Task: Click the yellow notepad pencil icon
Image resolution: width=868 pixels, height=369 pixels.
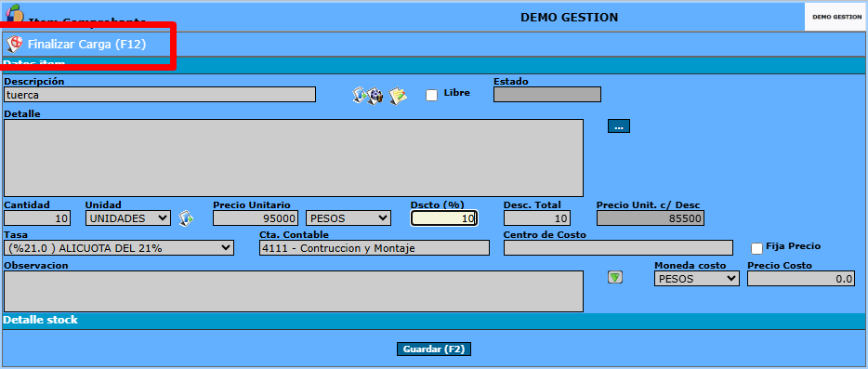Action: pos(398,96)
